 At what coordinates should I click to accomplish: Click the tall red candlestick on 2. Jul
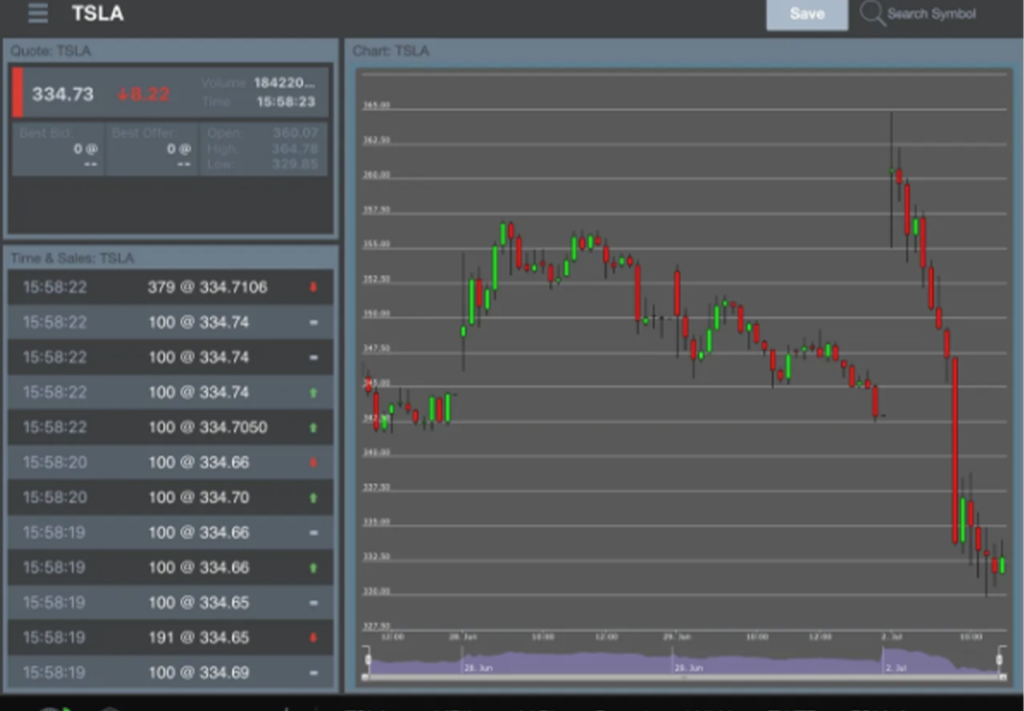point(955,450)
